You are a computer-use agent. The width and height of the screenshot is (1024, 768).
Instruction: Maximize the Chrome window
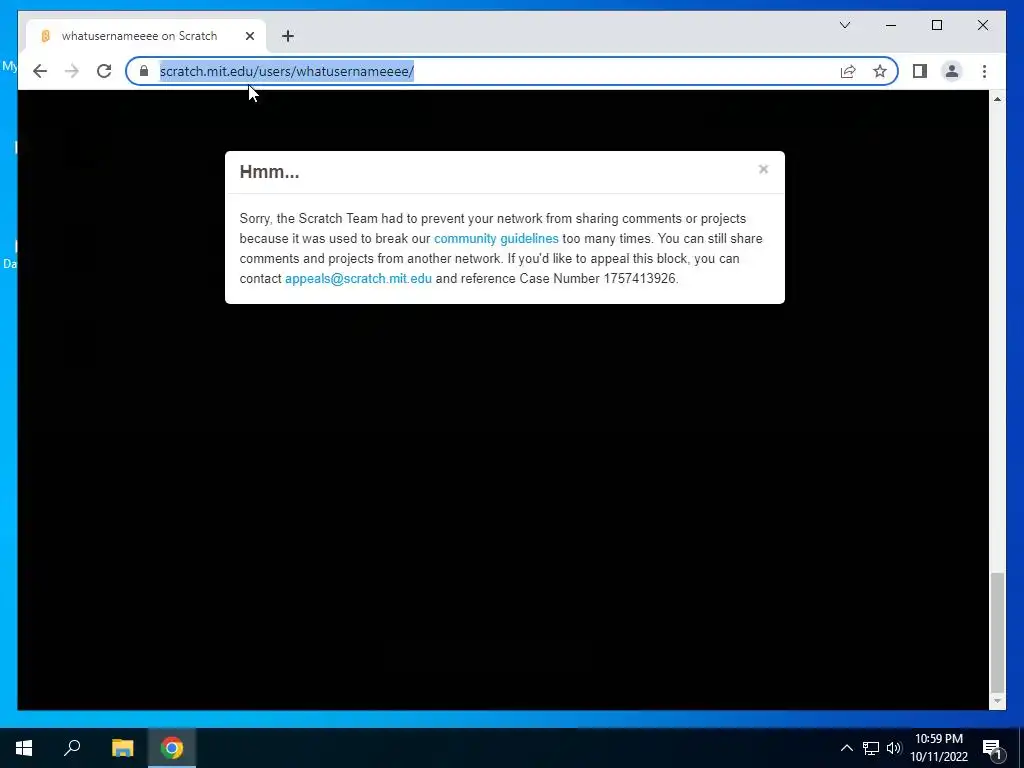pyautogui.click(x=936, y=25)
